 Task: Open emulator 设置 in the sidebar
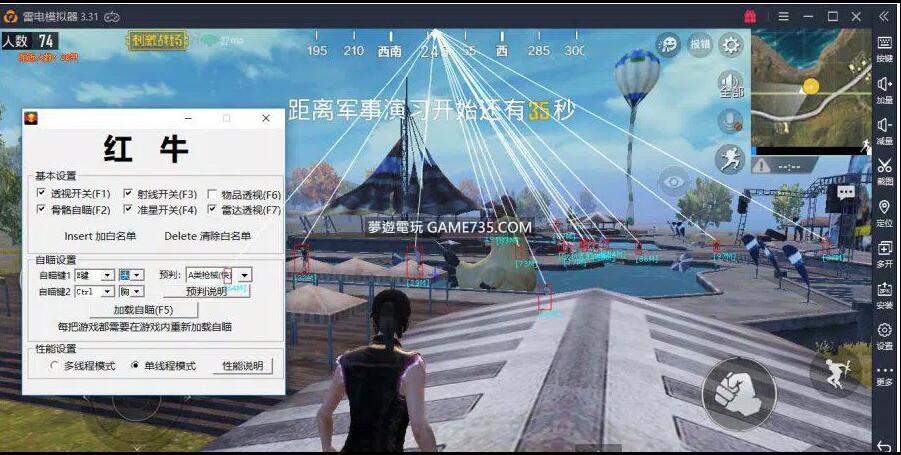pyautogui.click(x=884, y=336)
